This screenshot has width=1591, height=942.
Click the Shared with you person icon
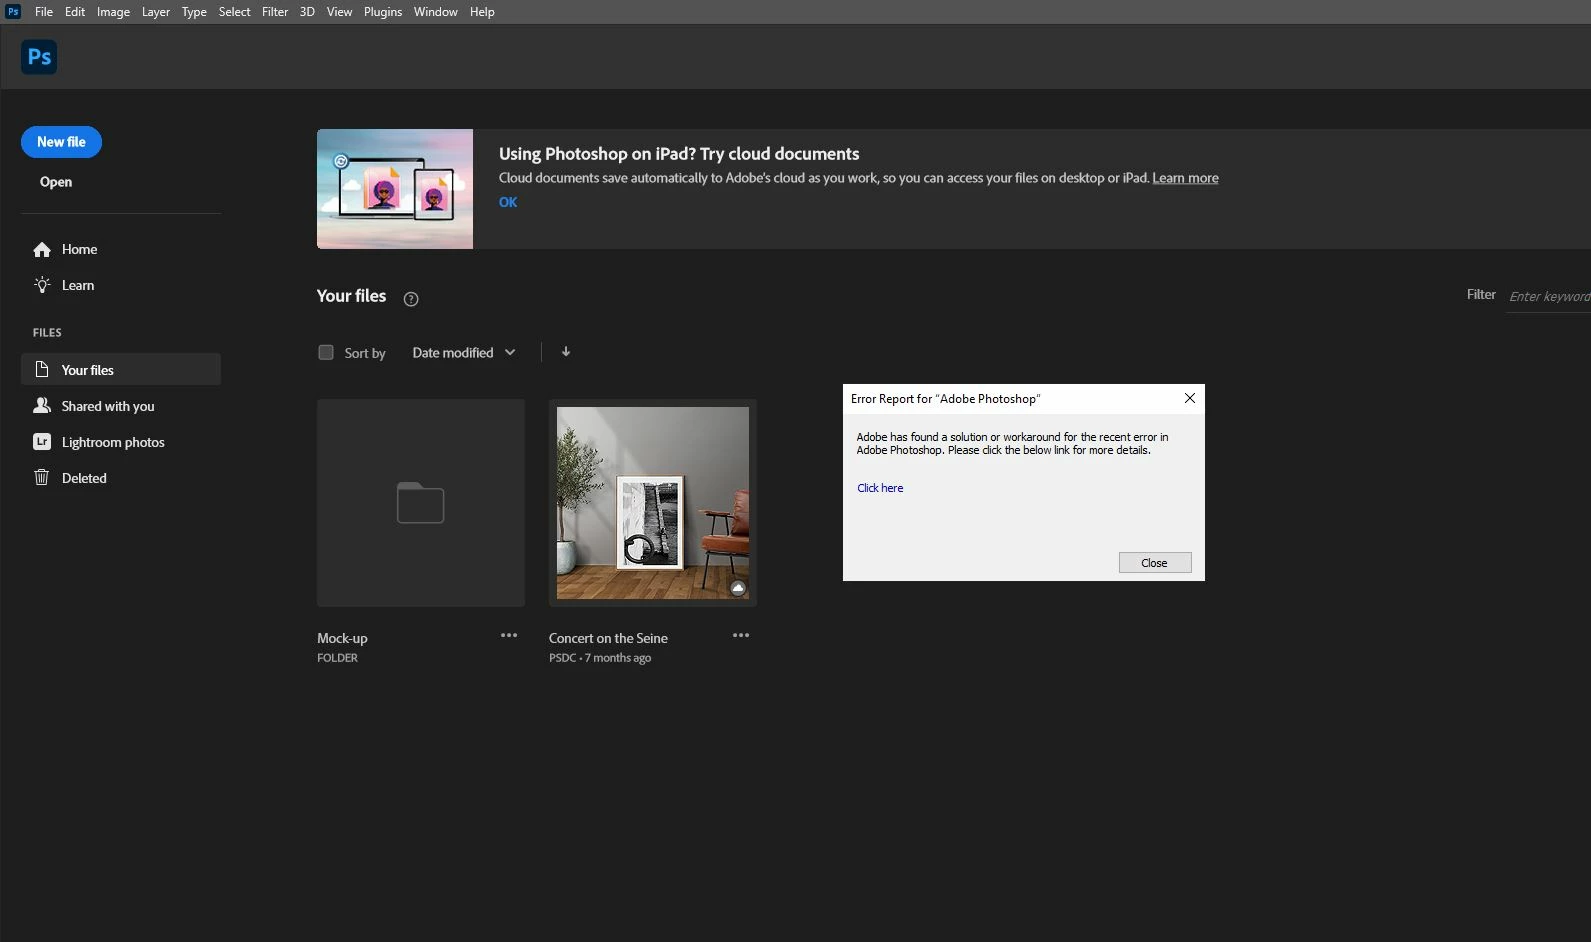pos(42,406)
